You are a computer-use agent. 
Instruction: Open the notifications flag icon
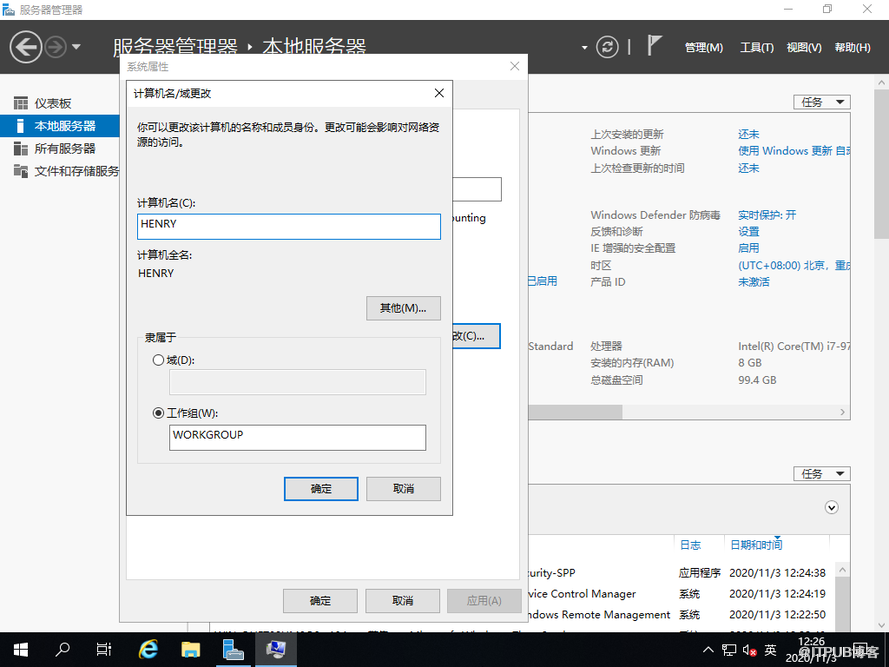(x=655, y=46)
